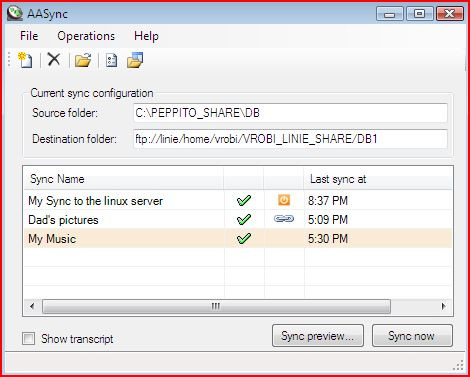Close the AASync window

pos(450,14)
